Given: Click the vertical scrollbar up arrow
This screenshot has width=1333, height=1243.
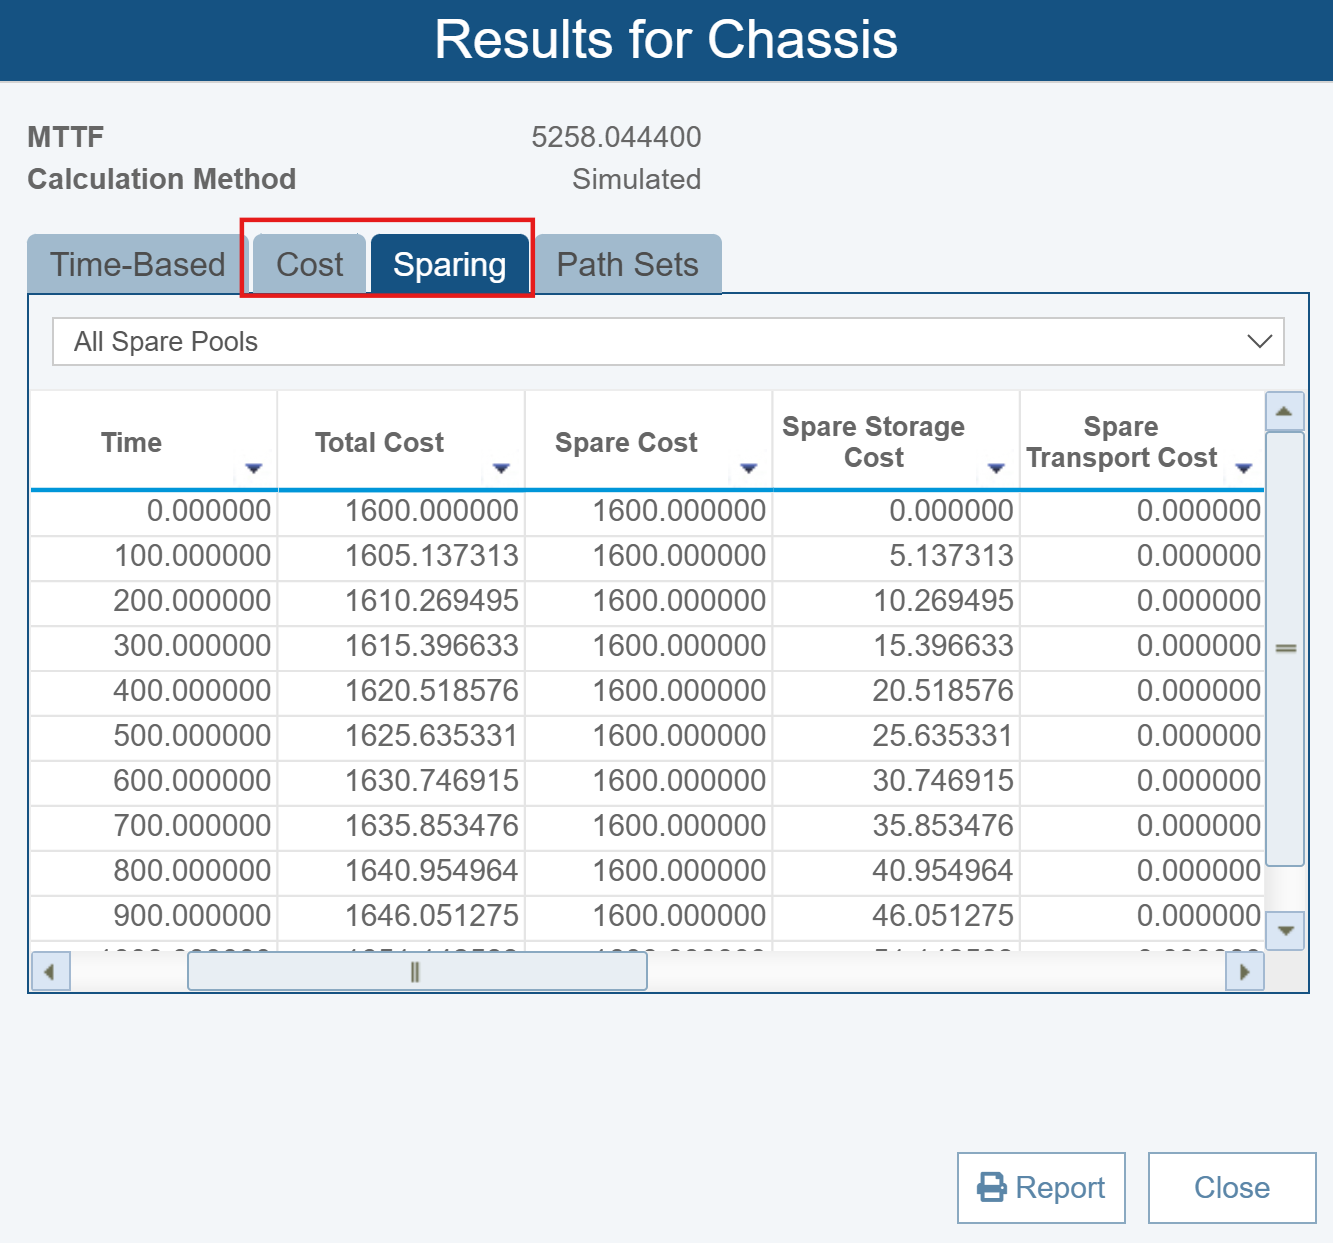Looking at the screenshot, I should point(1284,411).
